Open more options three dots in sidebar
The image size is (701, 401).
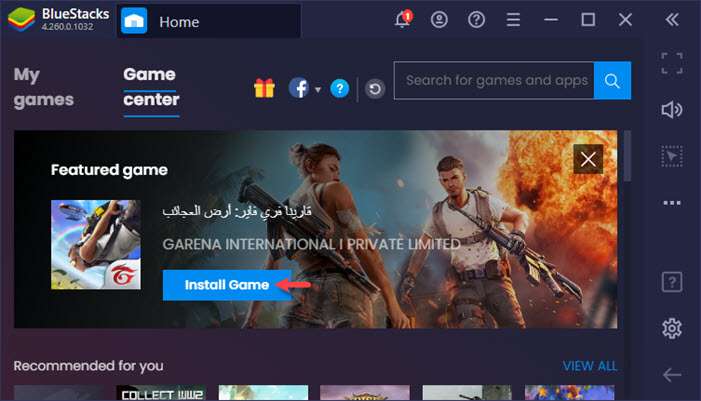(x=671, y=203)
